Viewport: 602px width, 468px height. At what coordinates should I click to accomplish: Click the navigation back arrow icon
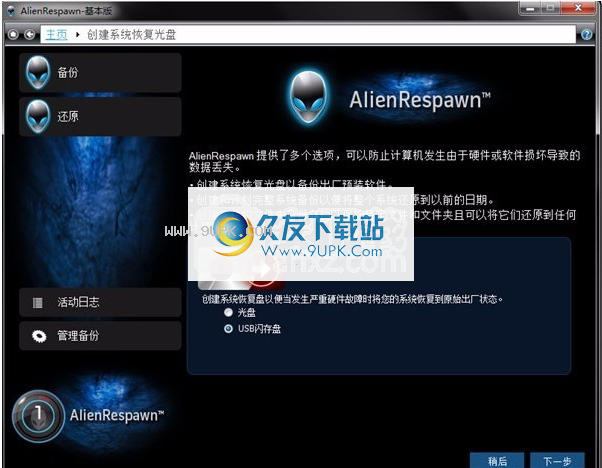(x=29, y=35)
